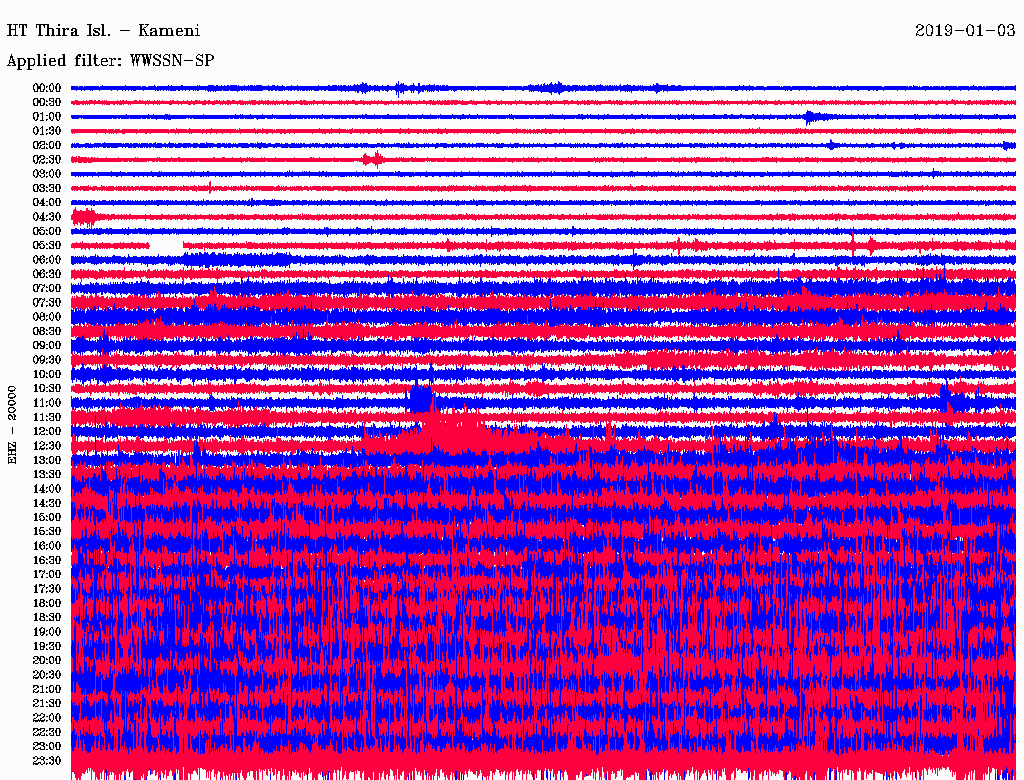Select the 23:30 time label
1024x780 pixels.
point(47,761)
